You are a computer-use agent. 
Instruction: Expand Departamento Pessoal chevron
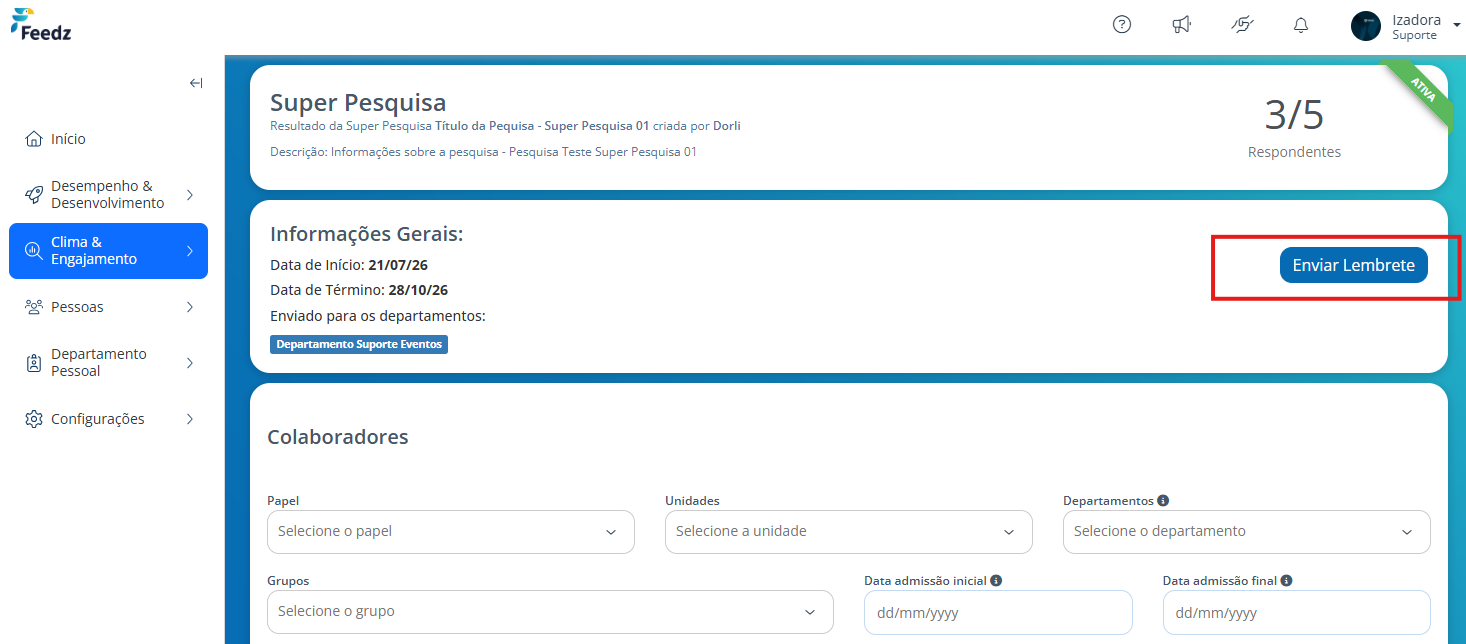190,363
